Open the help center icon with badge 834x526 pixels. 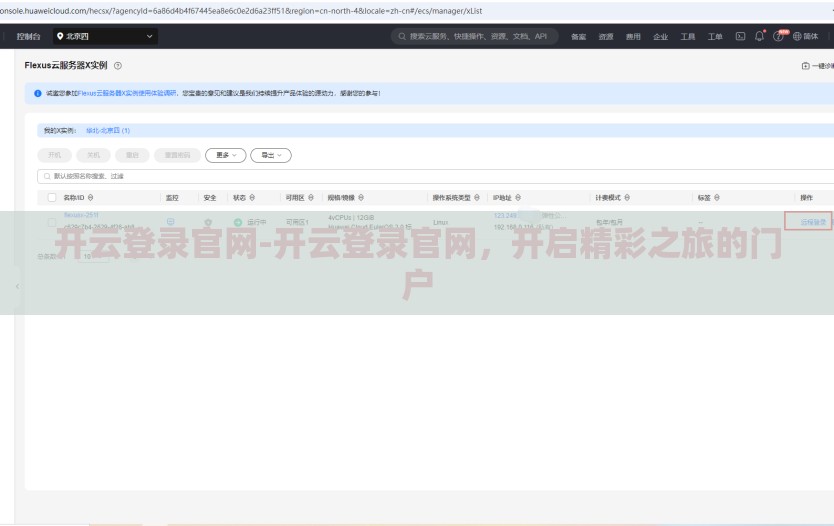[778, 36]
